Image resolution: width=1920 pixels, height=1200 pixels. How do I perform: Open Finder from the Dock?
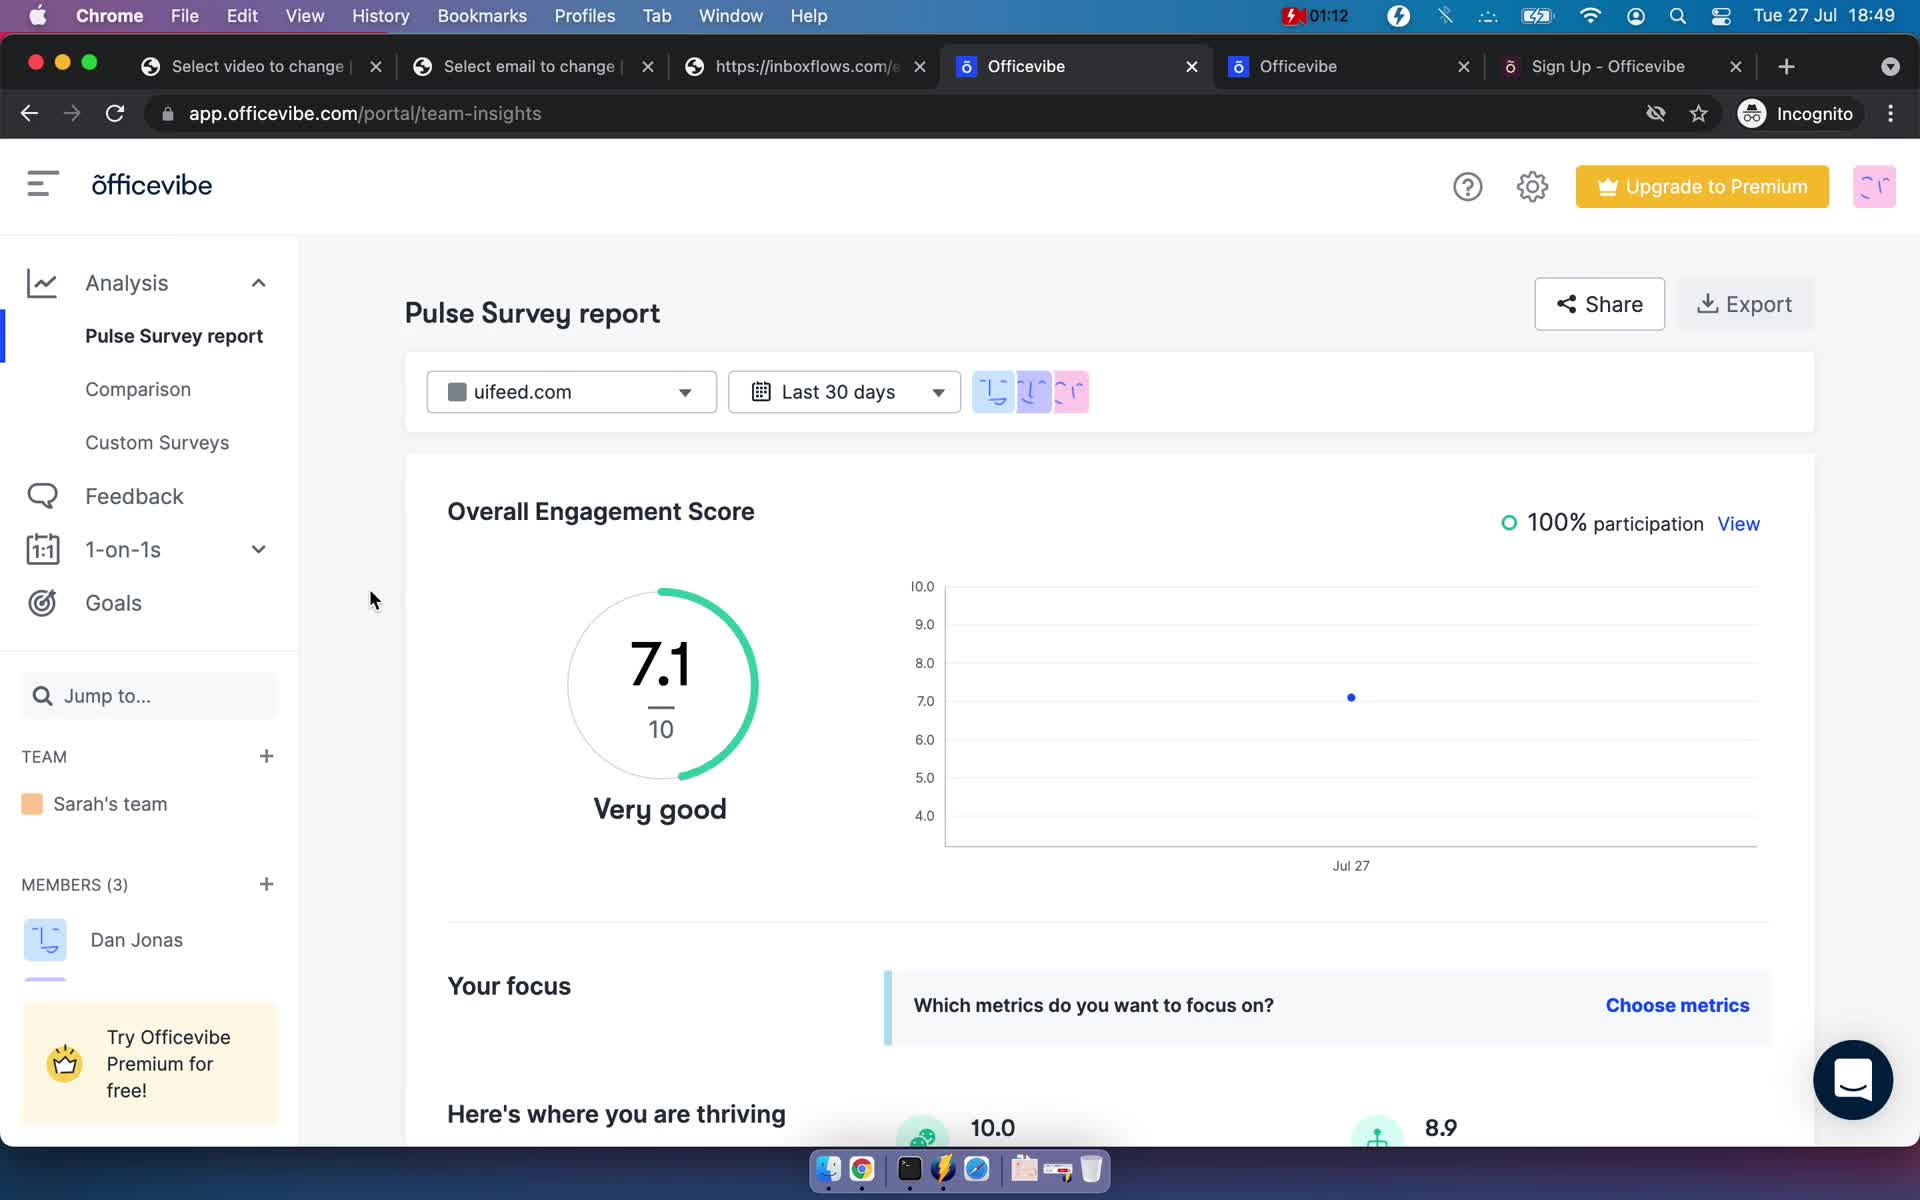828,1169
